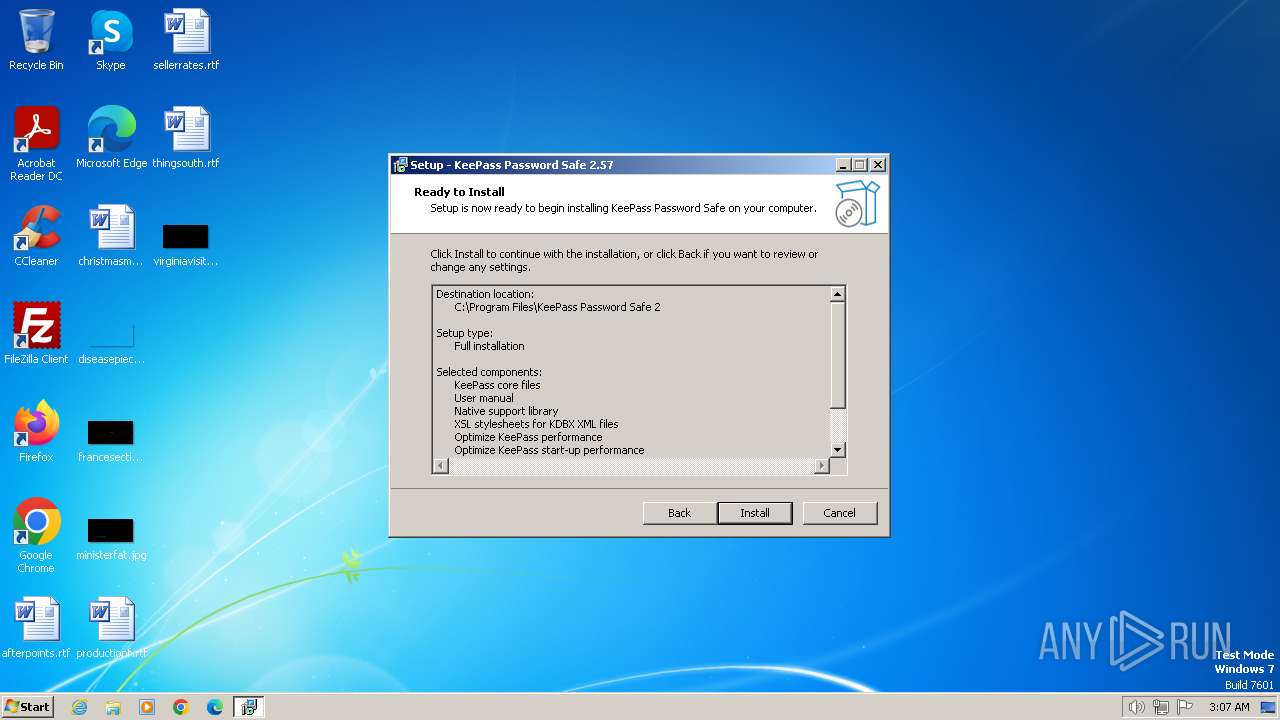Close the KeePass setup window

pos(878,165)
